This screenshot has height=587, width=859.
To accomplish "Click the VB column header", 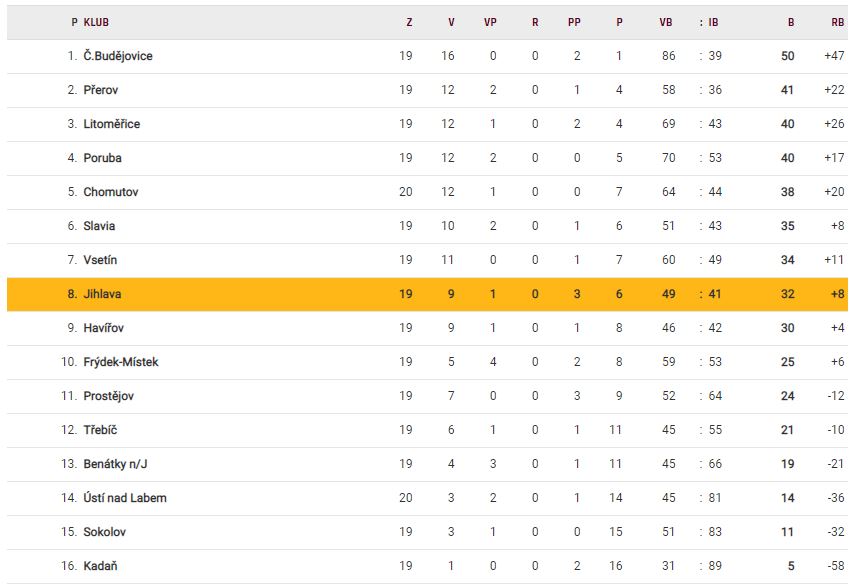I will click(666, 22).
